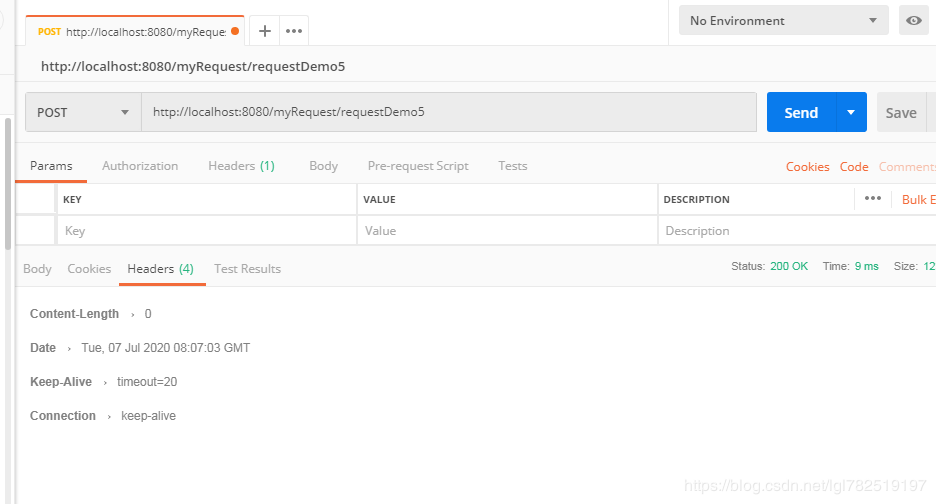This screenshot has width=936, height=504.
Task: Switch to the Authorization tab
Action: [140, 166]
